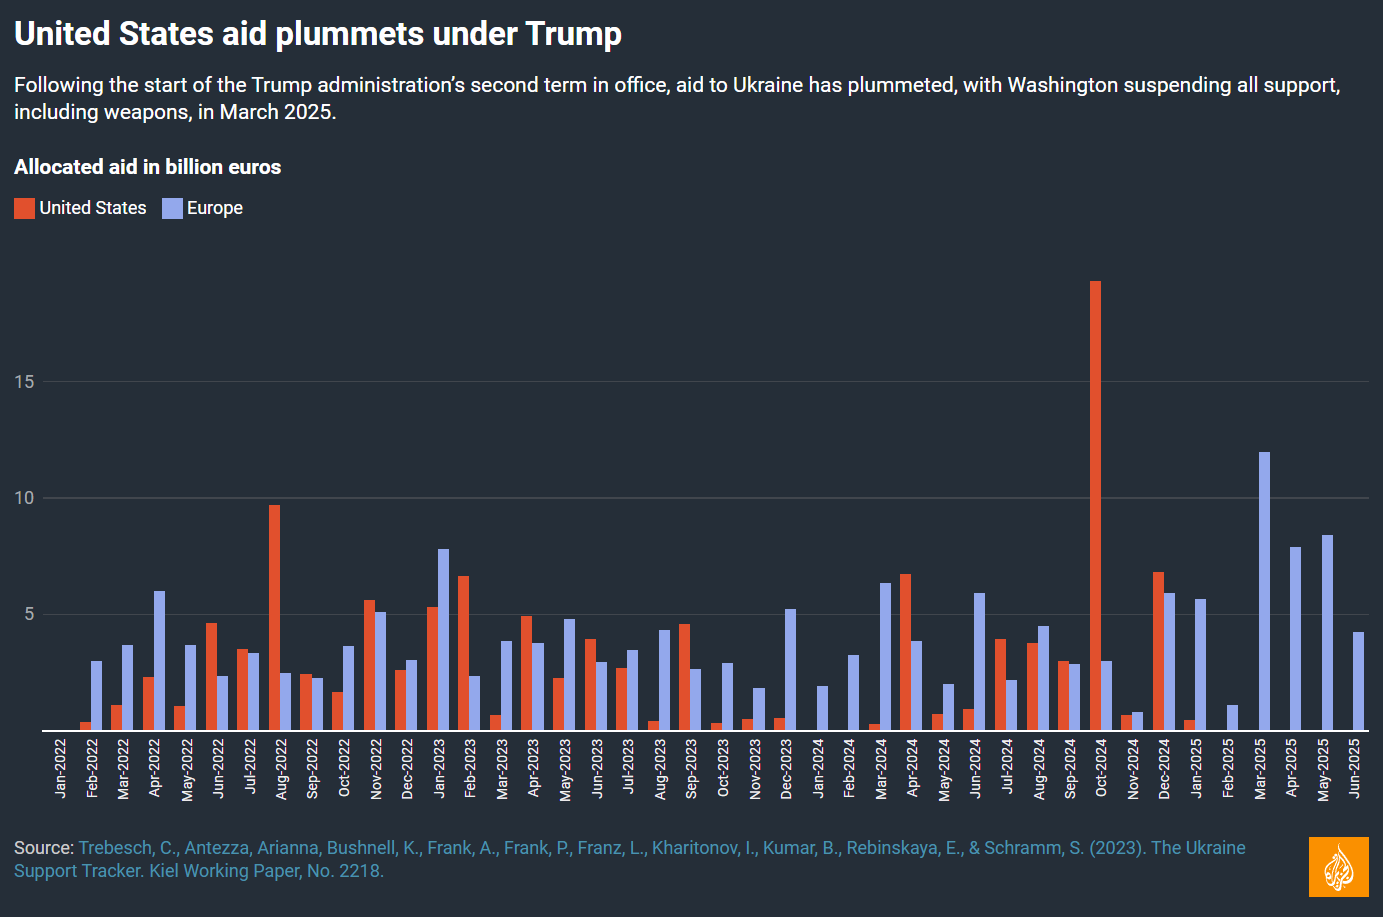The image size is (1383, 917).
Task: Click the Jan-2022 x-axis label
Action: [x=60, y=768]
